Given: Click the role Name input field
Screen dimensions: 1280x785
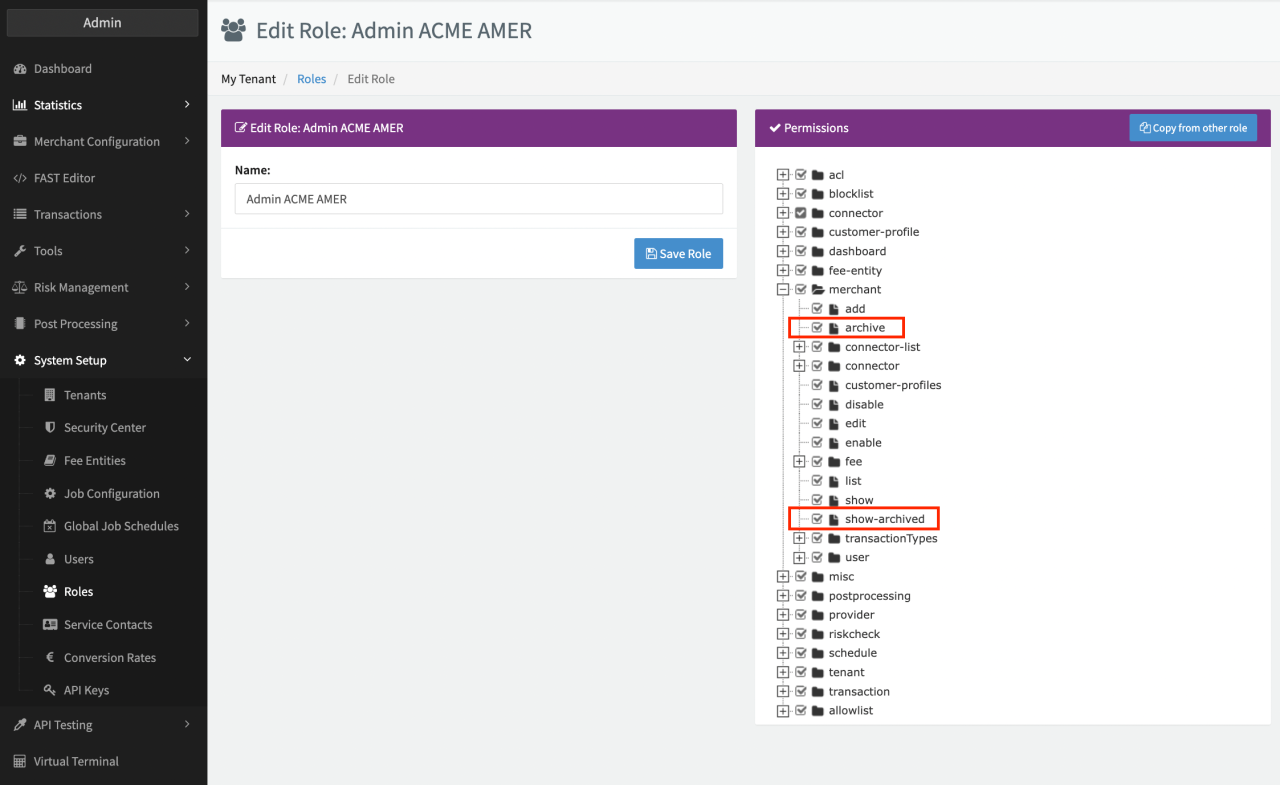Looking at the screenshot, I should [478, 199].
